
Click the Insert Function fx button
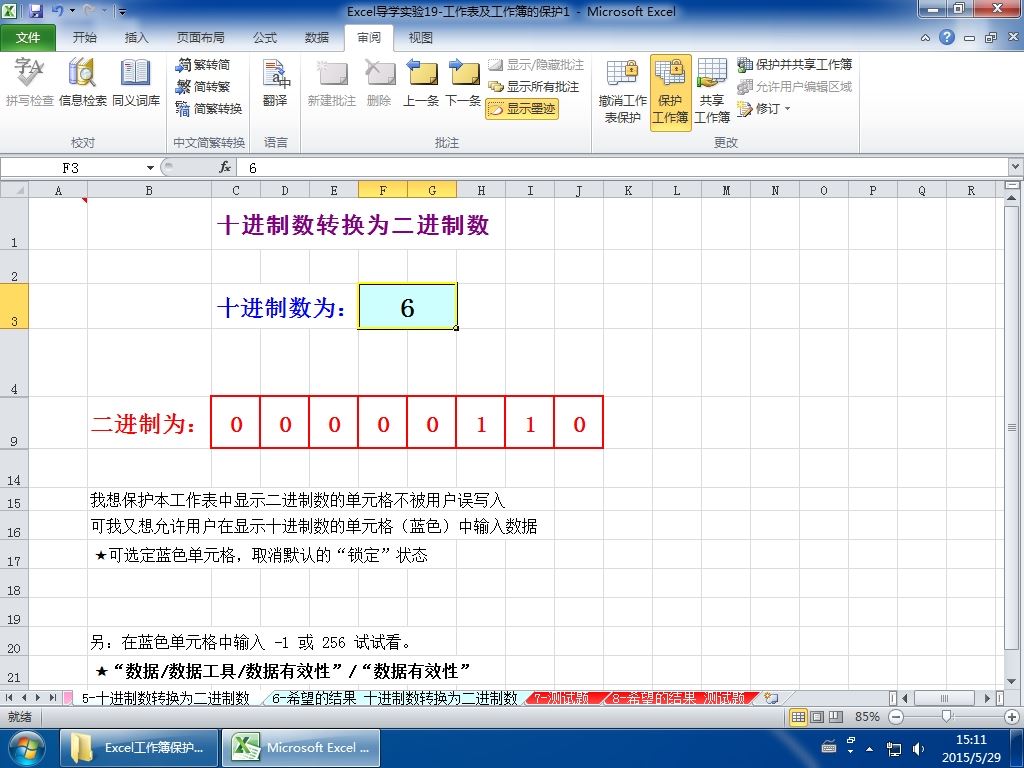[x=225, y=168]
